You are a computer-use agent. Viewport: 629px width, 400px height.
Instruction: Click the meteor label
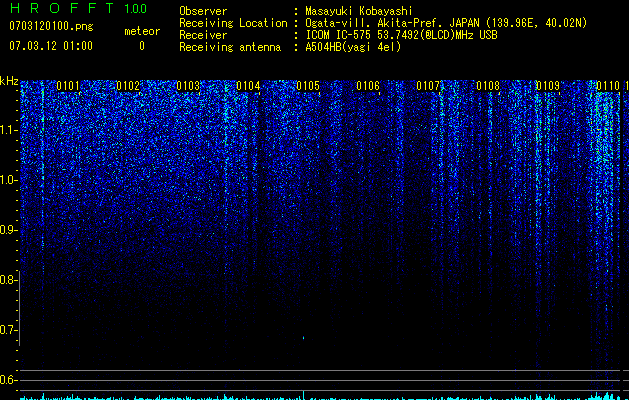tap(142, 31)
